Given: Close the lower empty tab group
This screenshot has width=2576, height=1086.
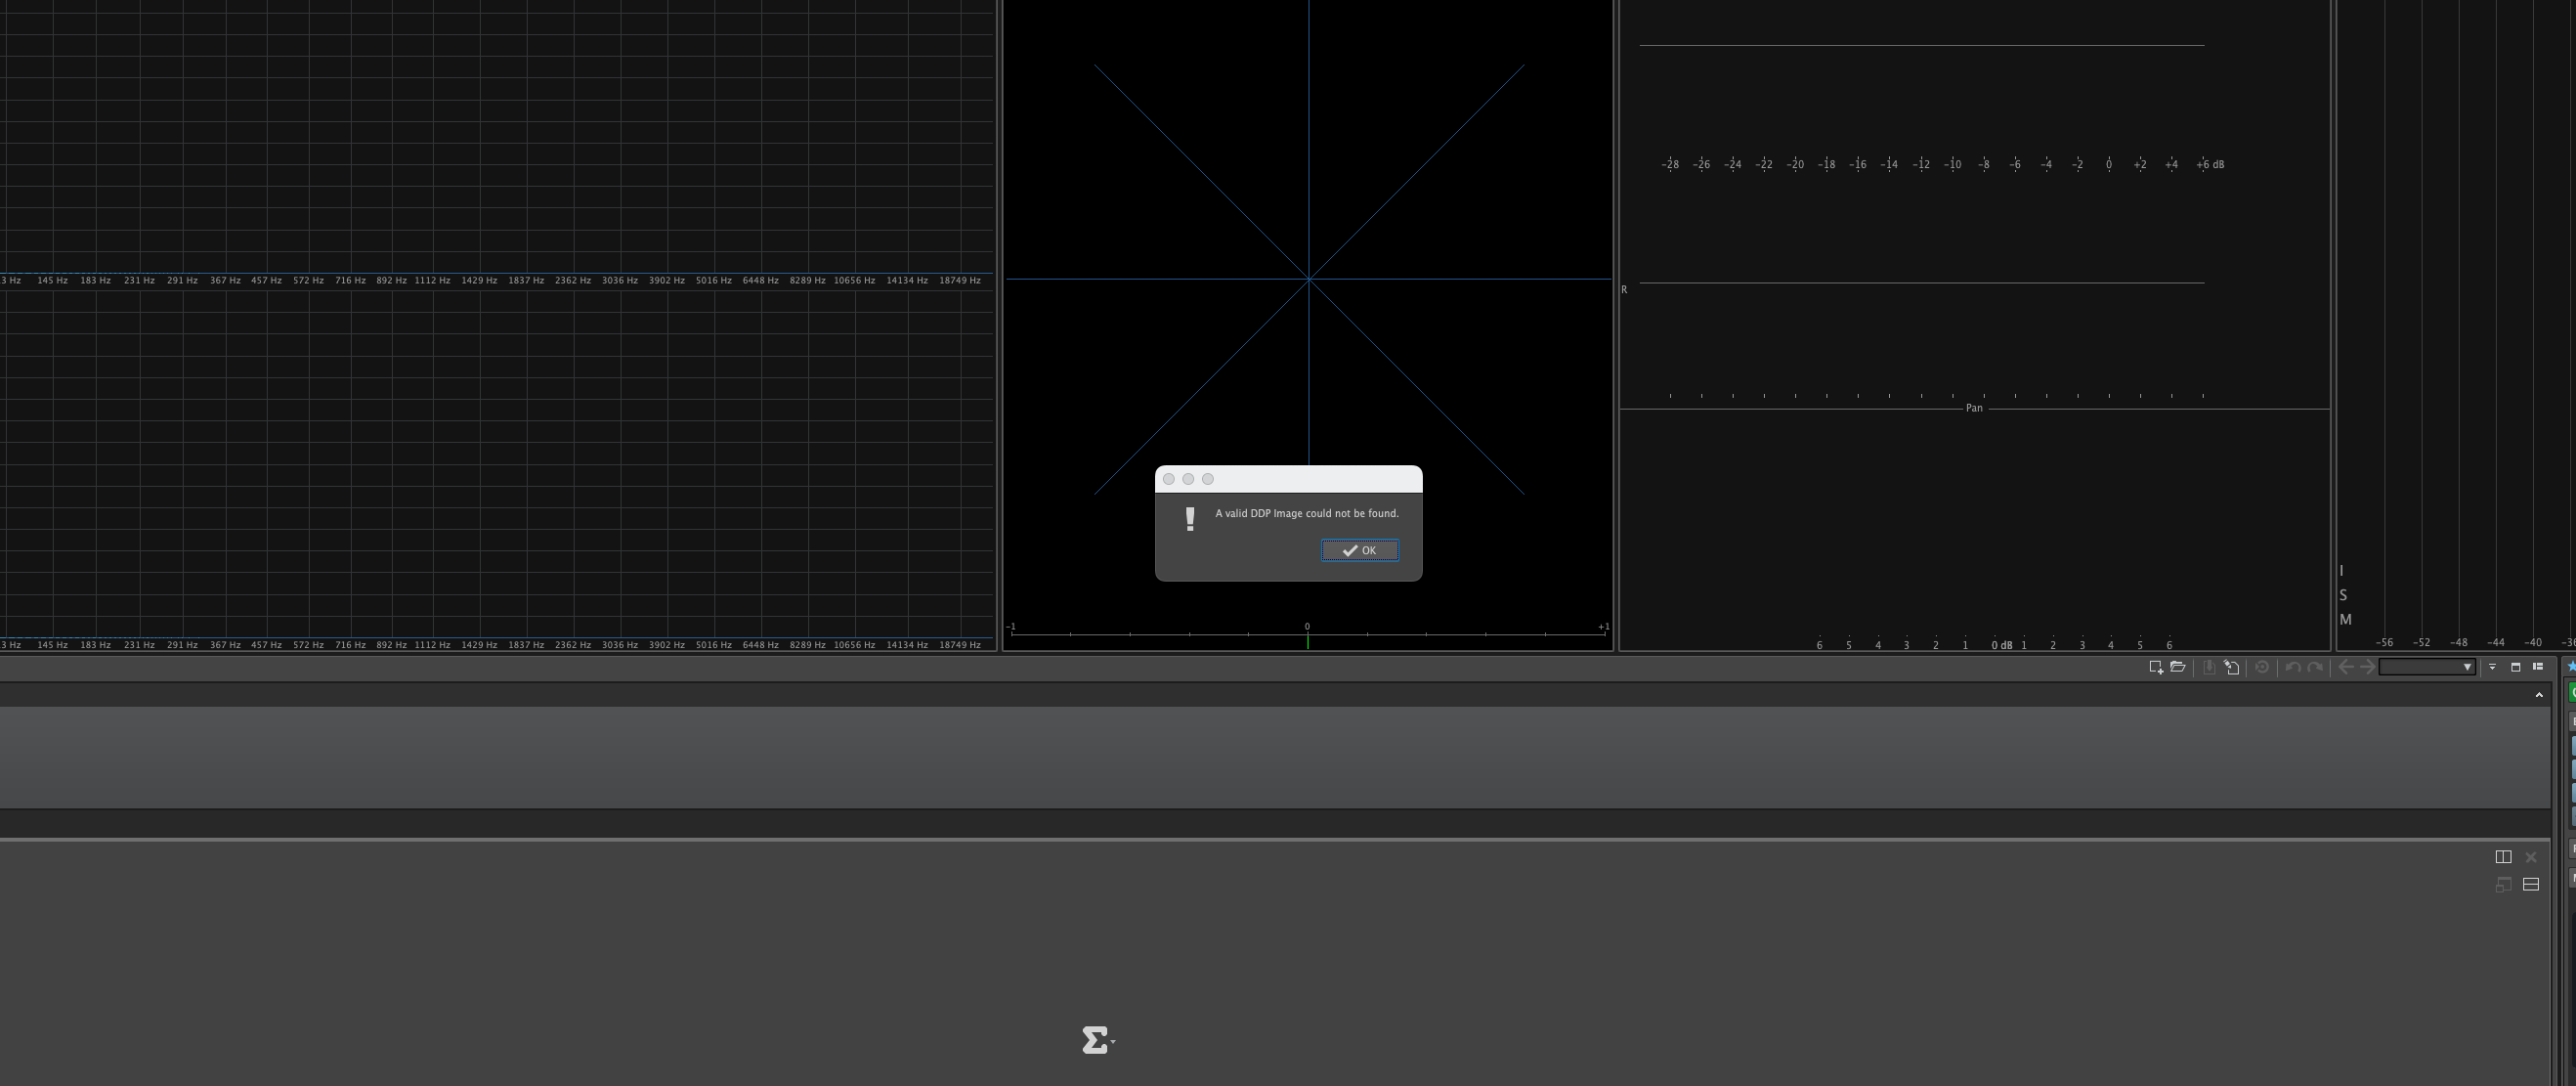Looking at the screenshot, I should pyautogui.click(x=2531, y=857).
